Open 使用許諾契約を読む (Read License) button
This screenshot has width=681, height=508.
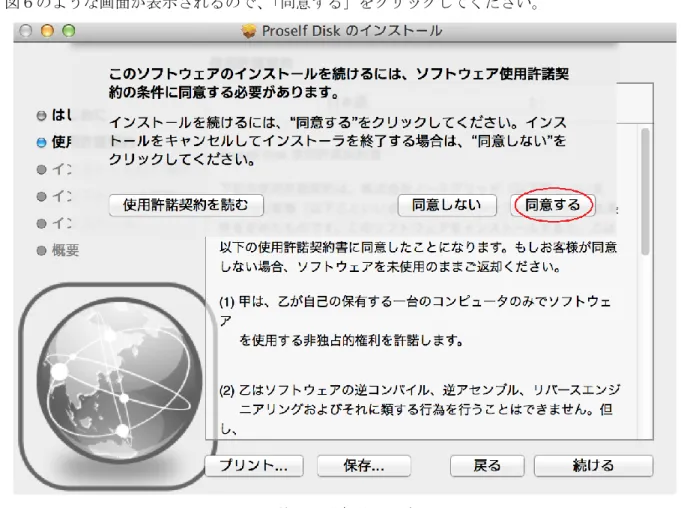(186, 205)
